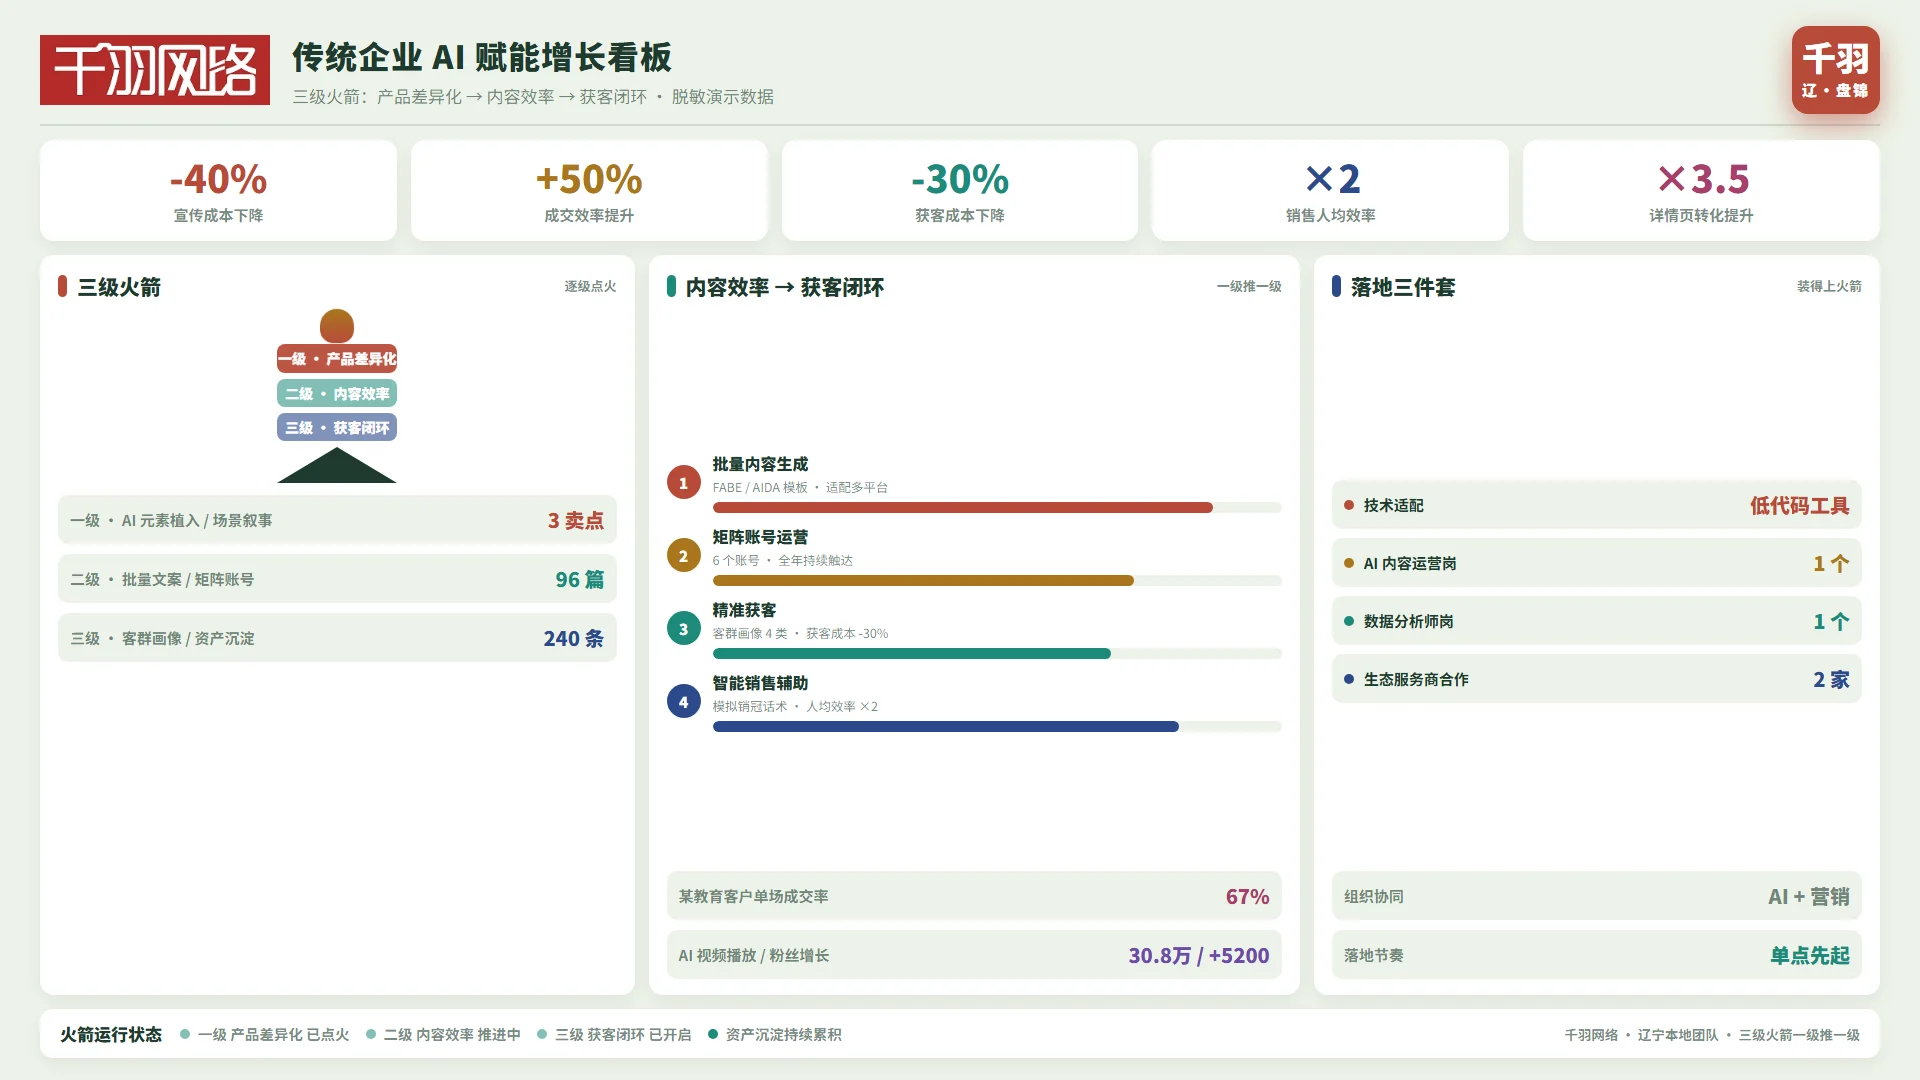Select the 技术适配 row

1596,505
